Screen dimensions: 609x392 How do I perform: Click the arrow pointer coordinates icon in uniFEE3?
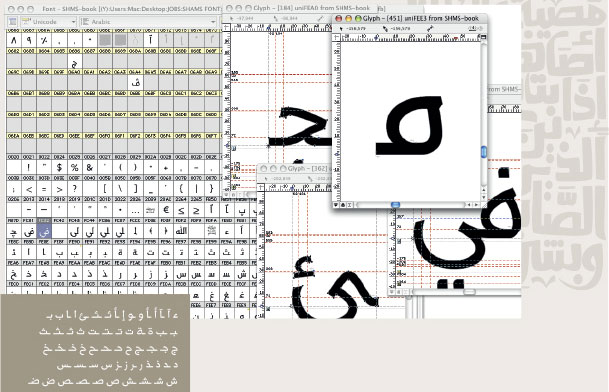click(341, 29)
